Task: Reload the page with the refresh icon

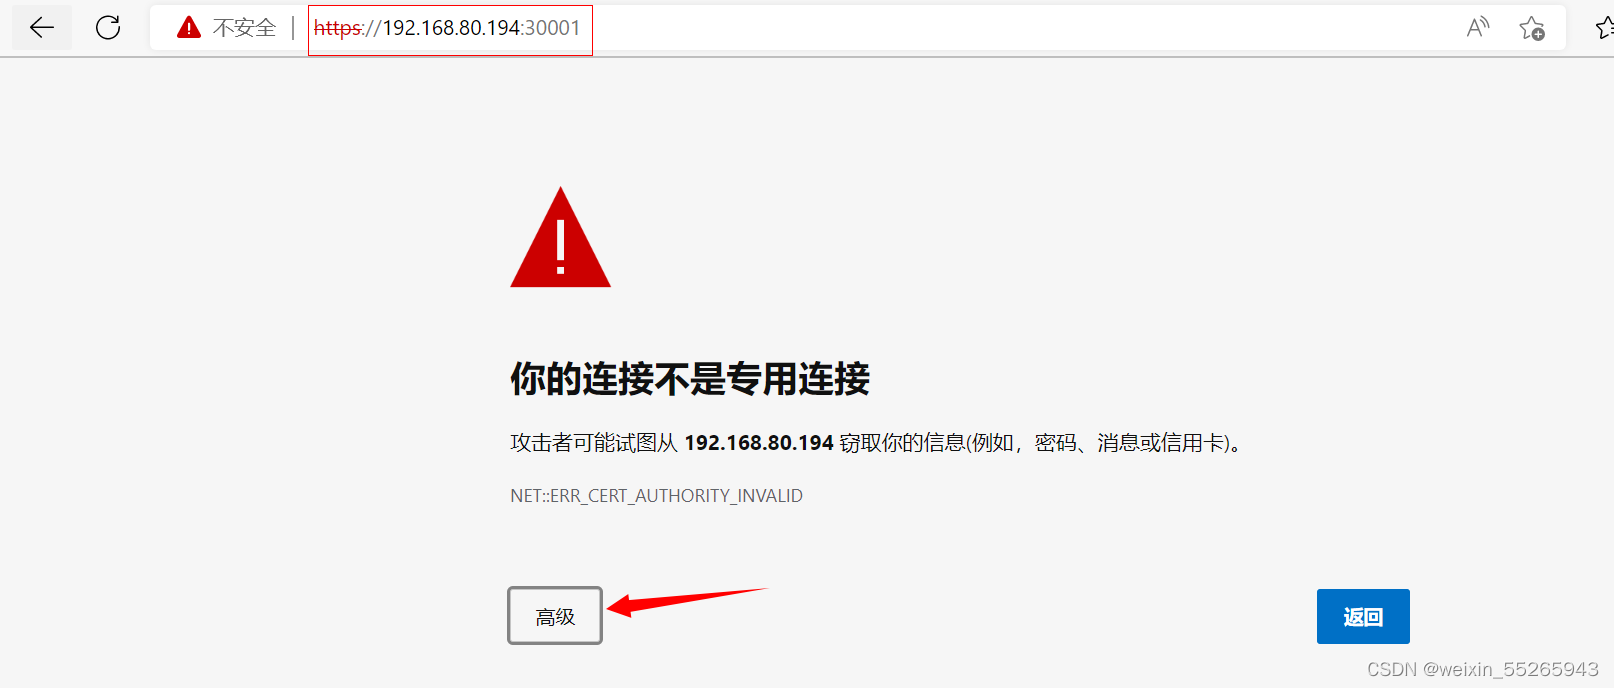Action: pyautogui.click(x=108, y=28)
